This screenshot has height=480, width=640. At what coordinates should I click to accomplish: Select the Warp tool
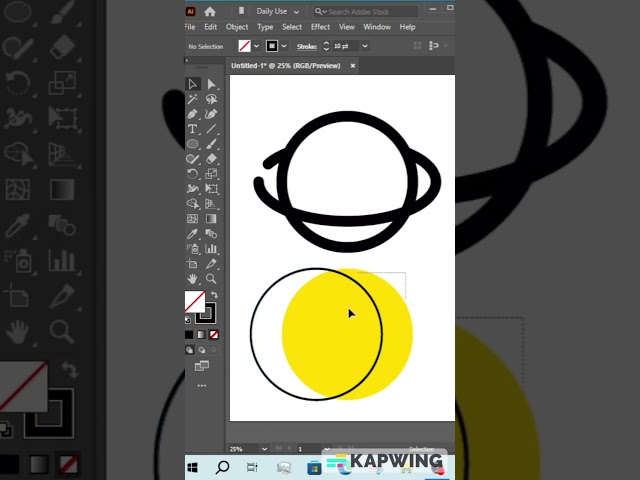coord(193,189)
